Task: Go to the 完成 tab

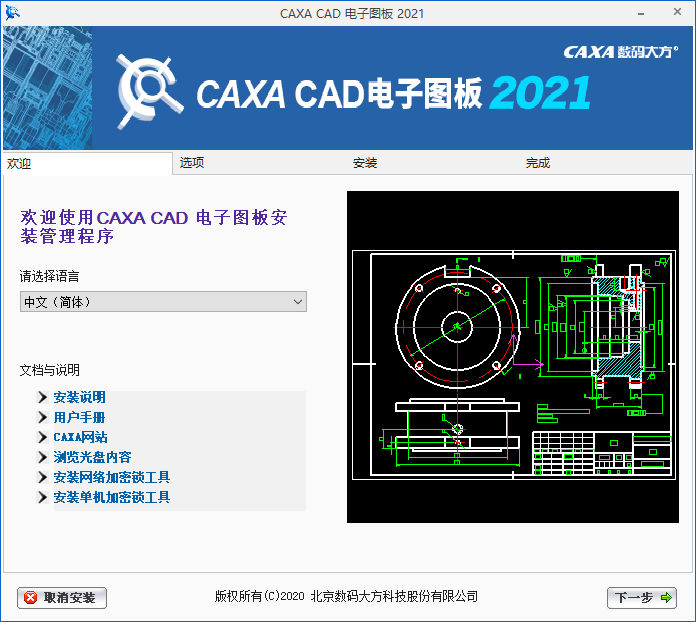Action: tap(538, 163)
